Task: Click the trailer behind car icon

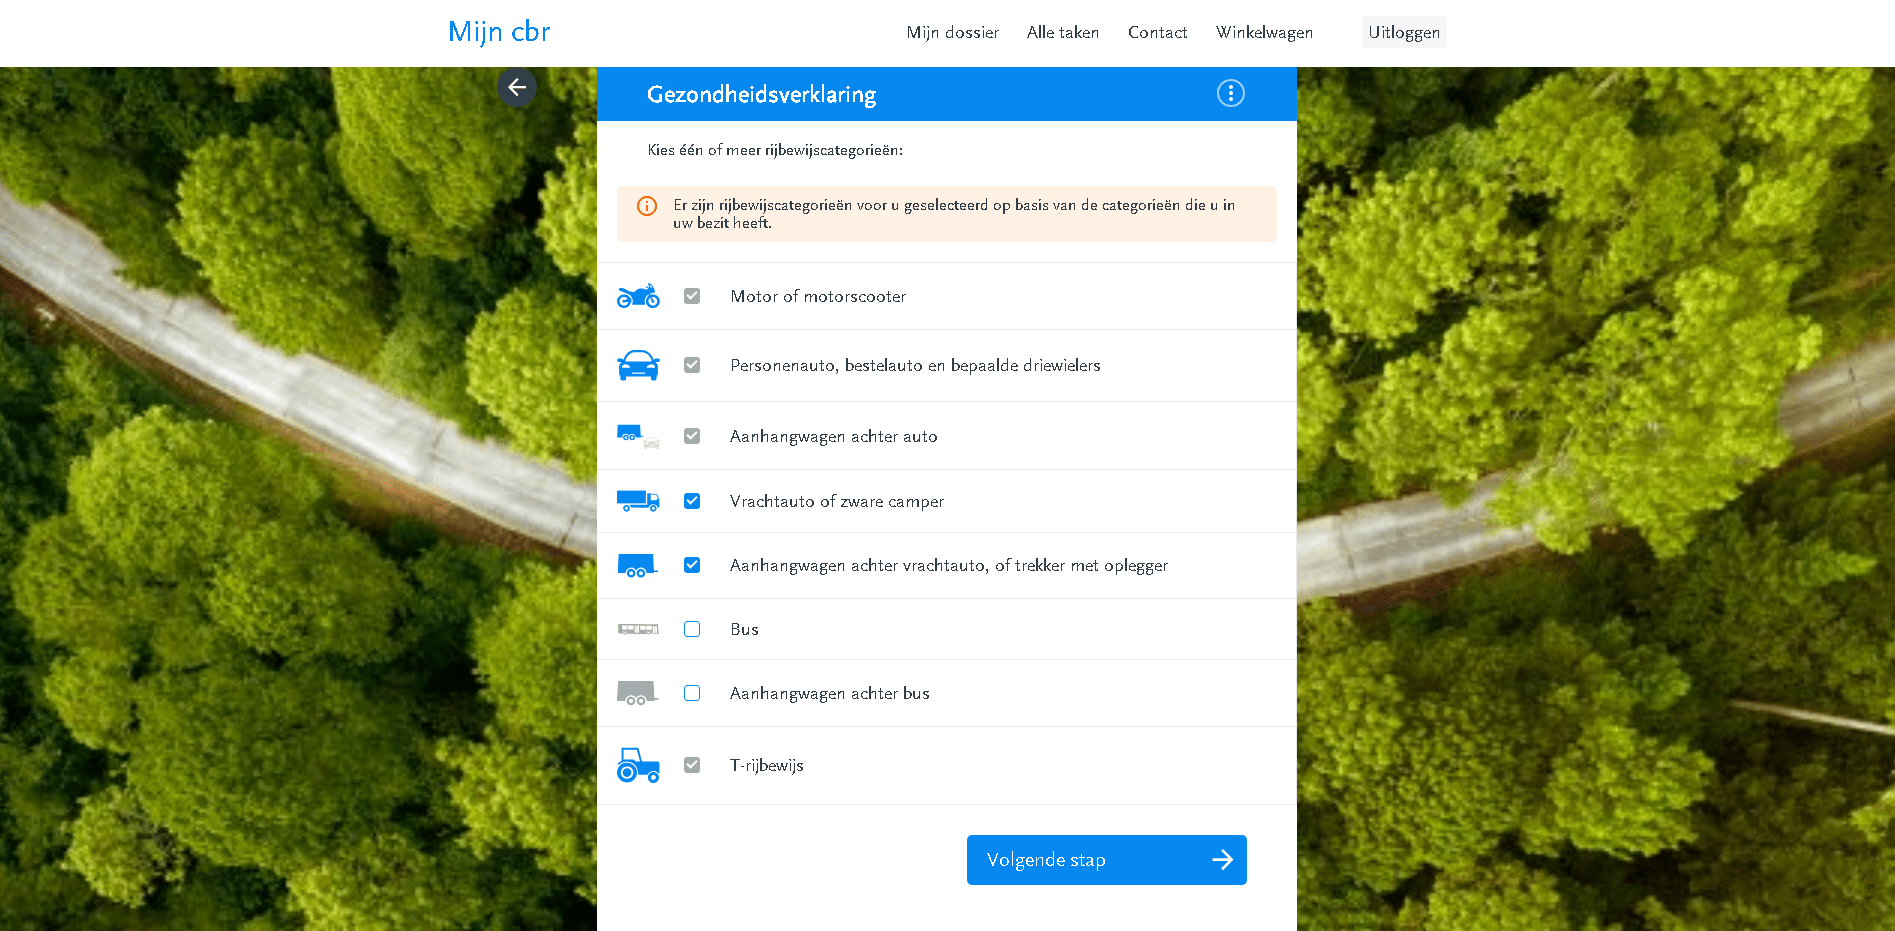Action: point(638,436)
